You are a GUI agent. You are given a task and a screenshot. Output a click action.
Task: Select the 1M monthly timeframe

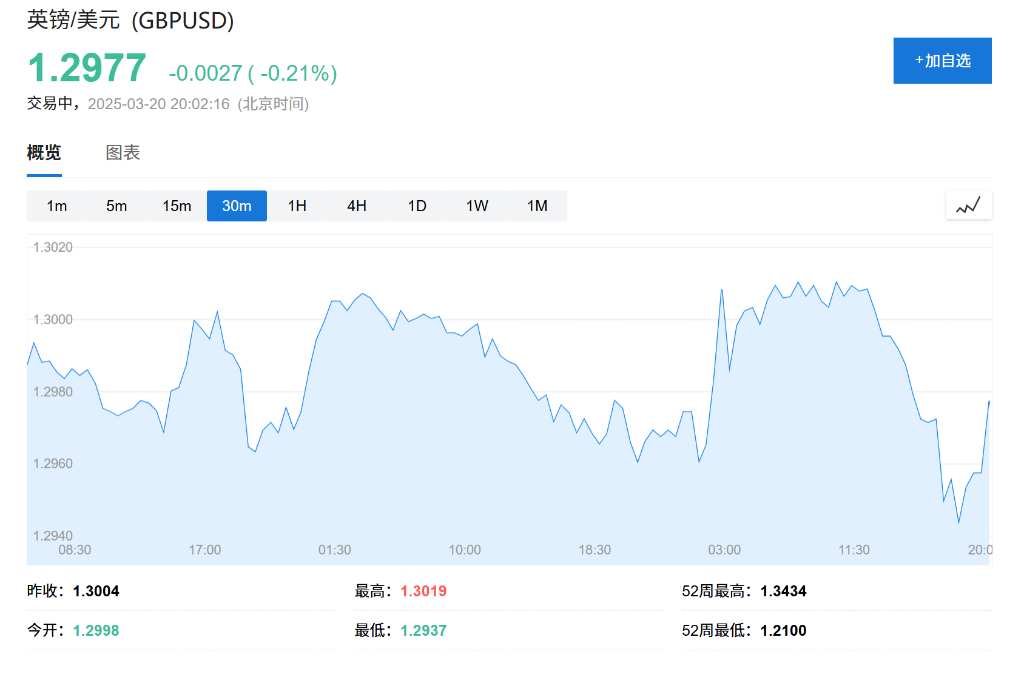tap(537, 206)
